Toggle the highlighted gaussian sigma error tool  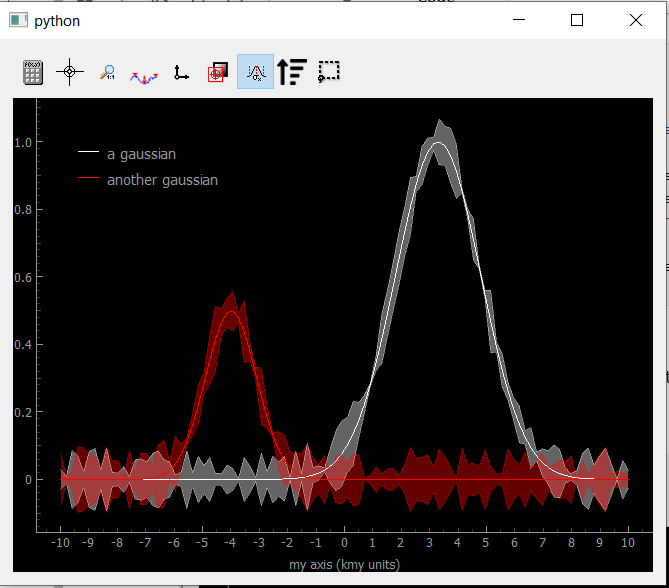256,72
